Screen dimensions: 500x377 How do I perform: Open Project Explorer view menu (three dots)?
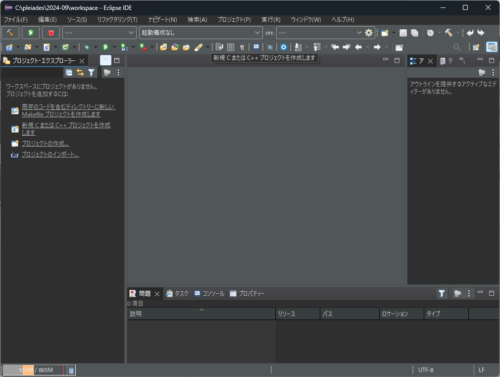tap(118, 72)
